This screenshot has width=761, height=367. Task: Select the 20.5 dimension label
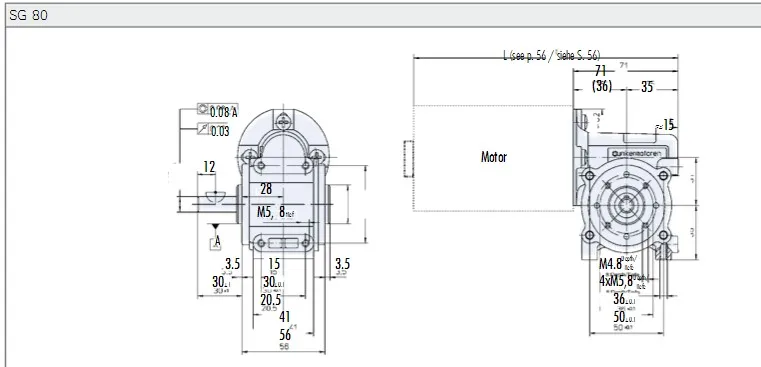click(x=271, y=300)
